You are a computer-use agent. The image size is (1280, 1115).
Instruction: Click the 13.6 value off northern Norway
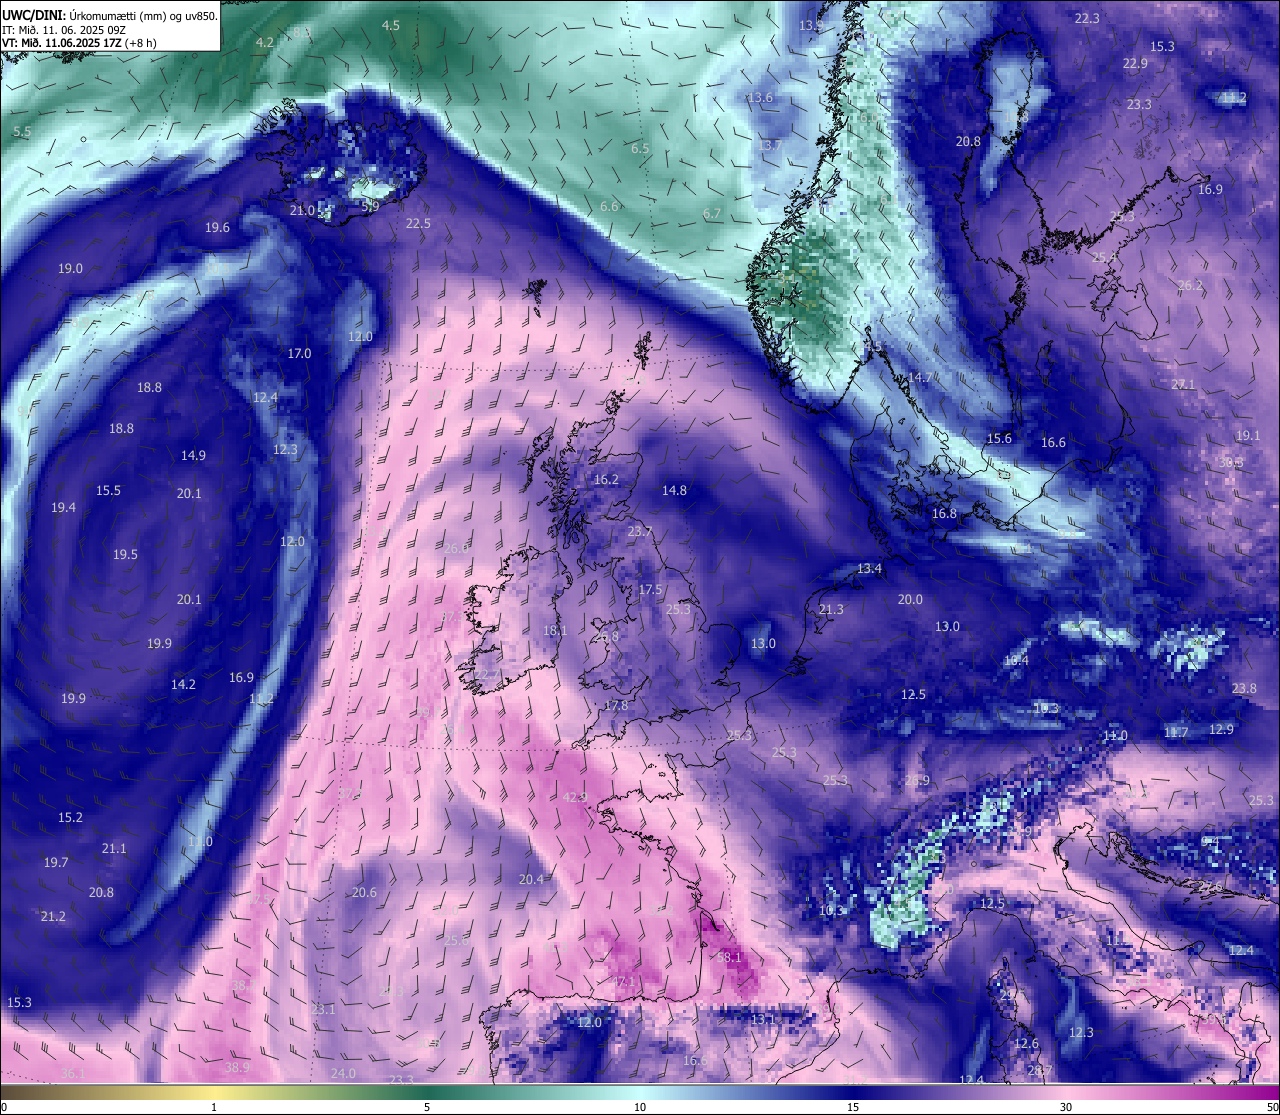tap(761, 97)
